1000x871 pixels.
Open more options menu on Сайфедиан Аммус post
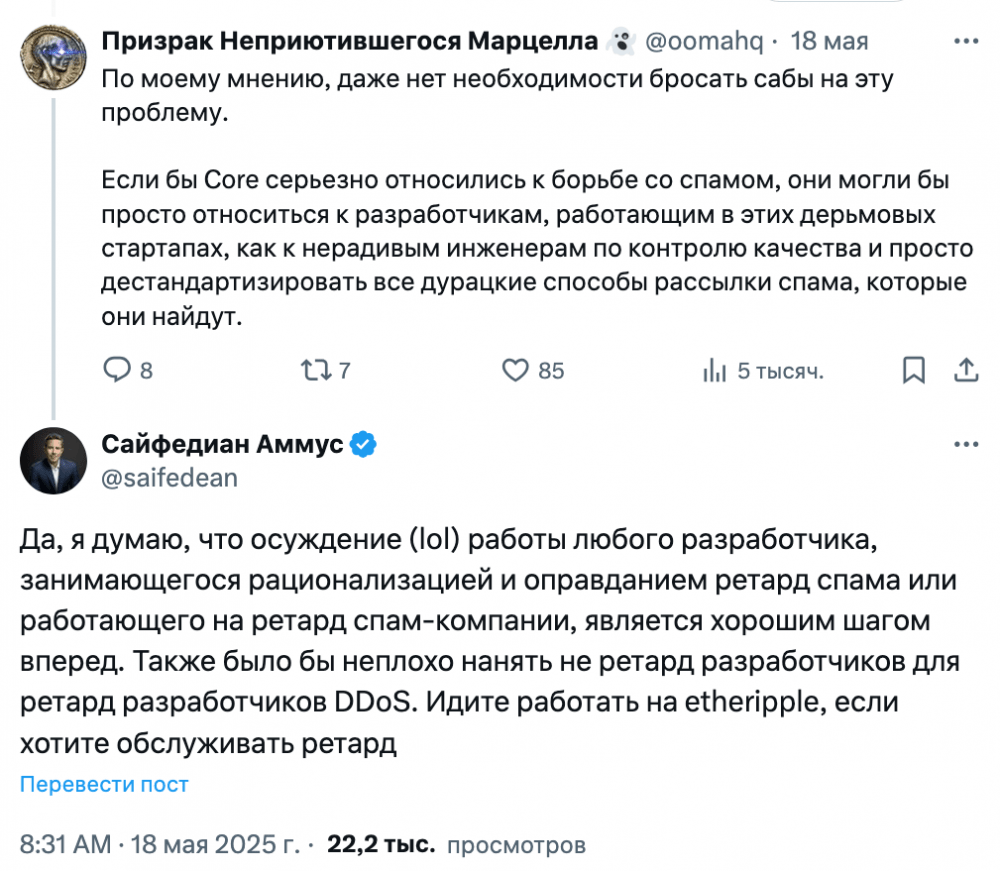click(966, 444)
